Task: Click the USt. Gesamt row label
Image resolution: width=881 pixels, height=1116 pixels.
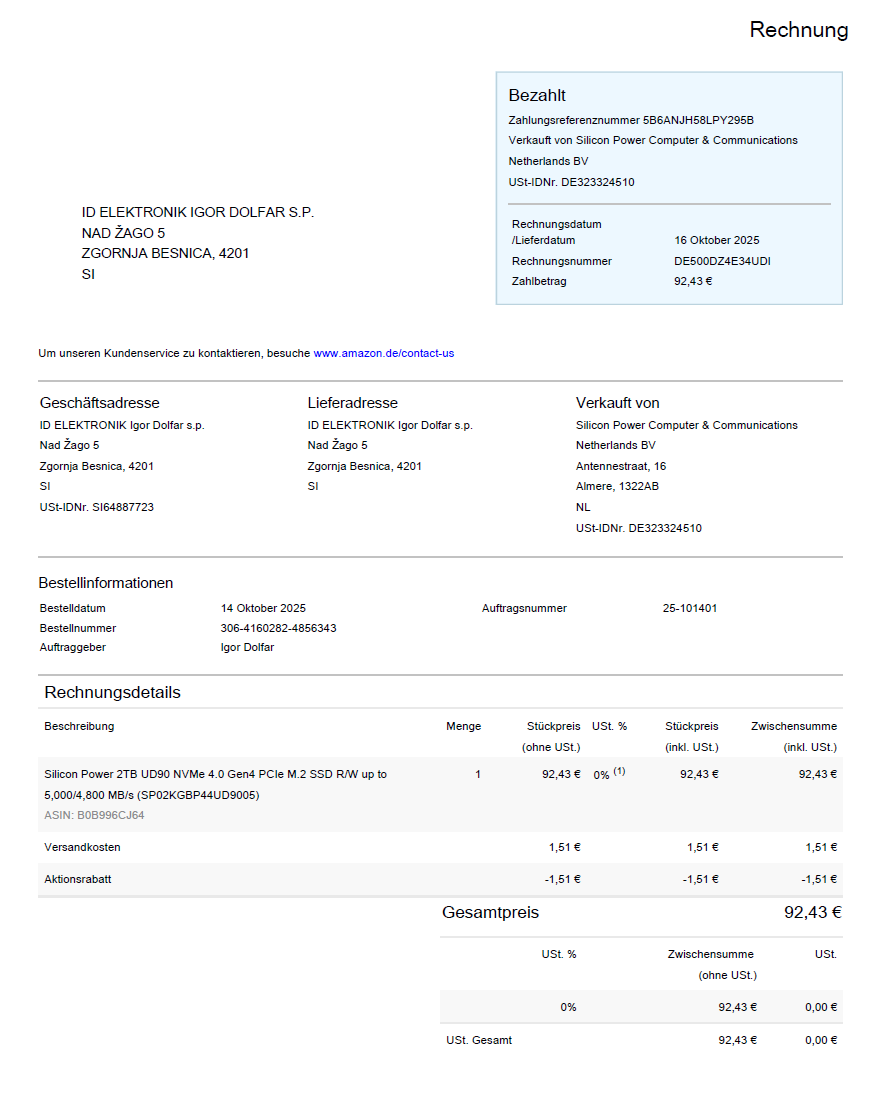Action: (x=479, y=1040)
